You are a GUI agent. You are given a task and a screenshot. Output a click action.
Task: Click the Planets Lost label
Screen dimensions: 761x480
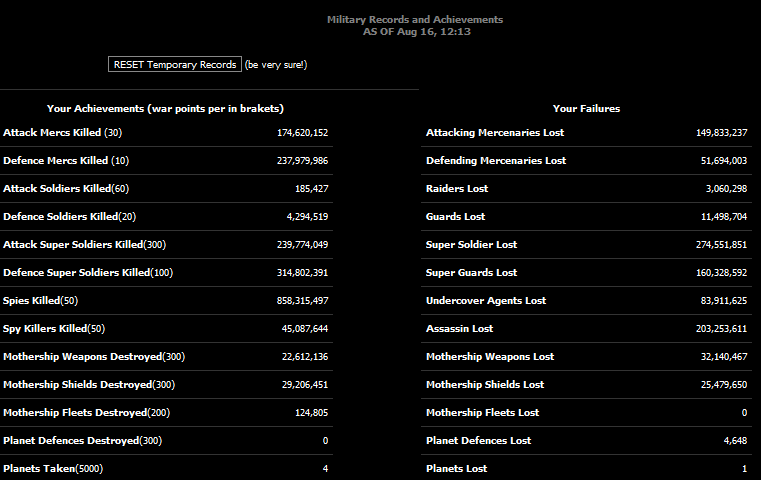[x=456, y=468]
